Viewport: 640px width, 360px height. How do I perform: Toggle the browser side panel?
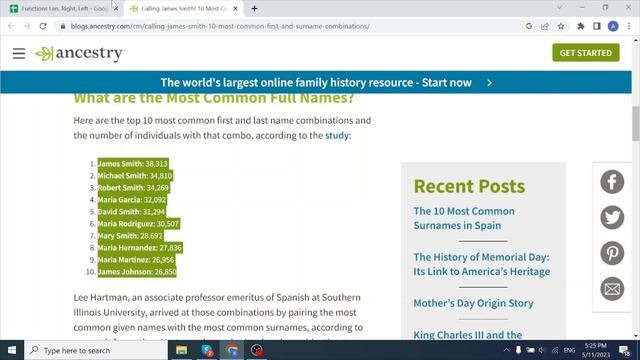[597, 26]
